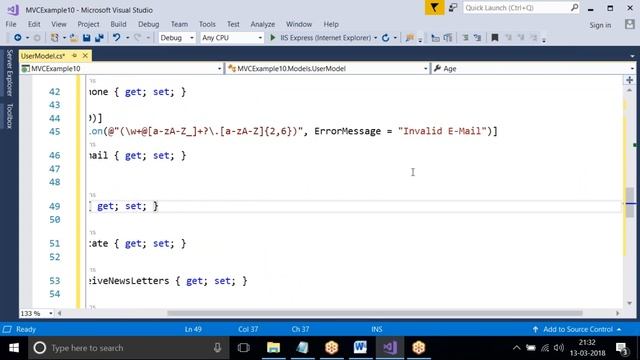Open the Toolbox side tab
Viewport: 640px width, 360px height.
(x=10, y=116)
